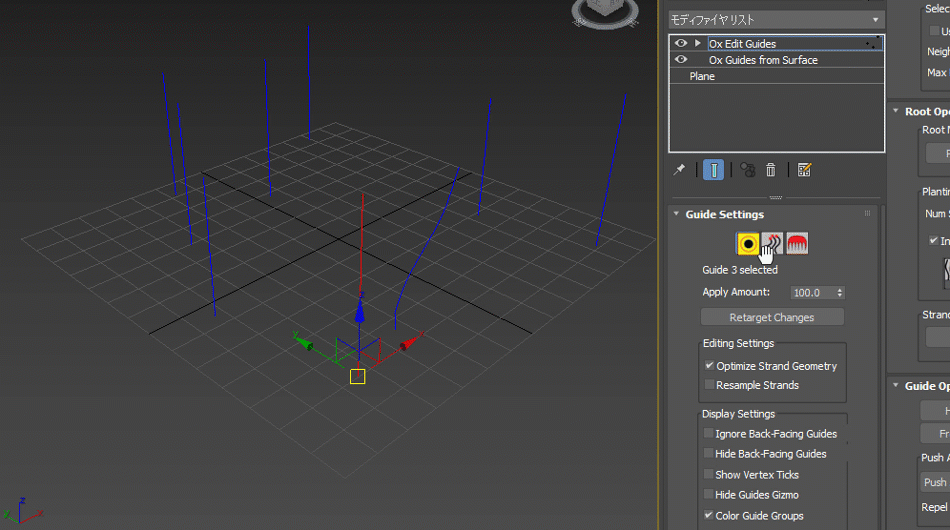Viewport: 950px width, 530px height.
Task: Remove modifier using the trash icon
Action: click(x=771, y=170)
